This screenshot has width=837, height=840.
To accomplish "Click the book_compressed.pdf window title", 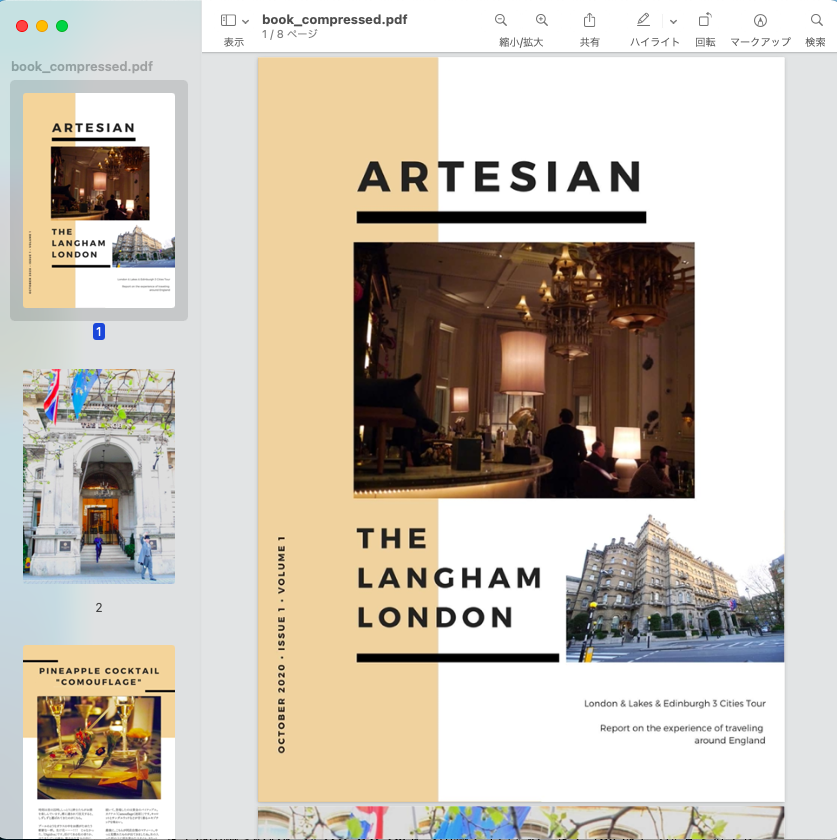I will [334, 19].
